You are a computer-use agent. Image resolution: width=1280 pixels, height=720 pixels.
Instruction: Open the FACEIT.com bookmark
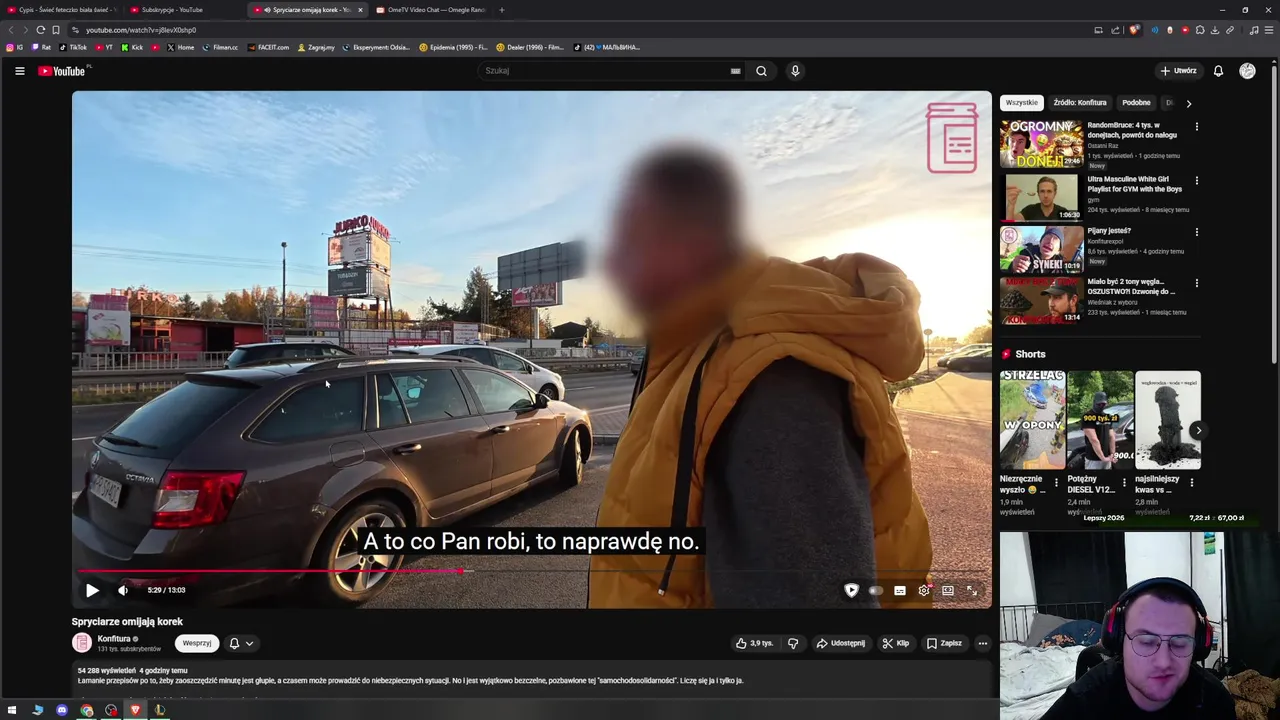coord(269,47)
